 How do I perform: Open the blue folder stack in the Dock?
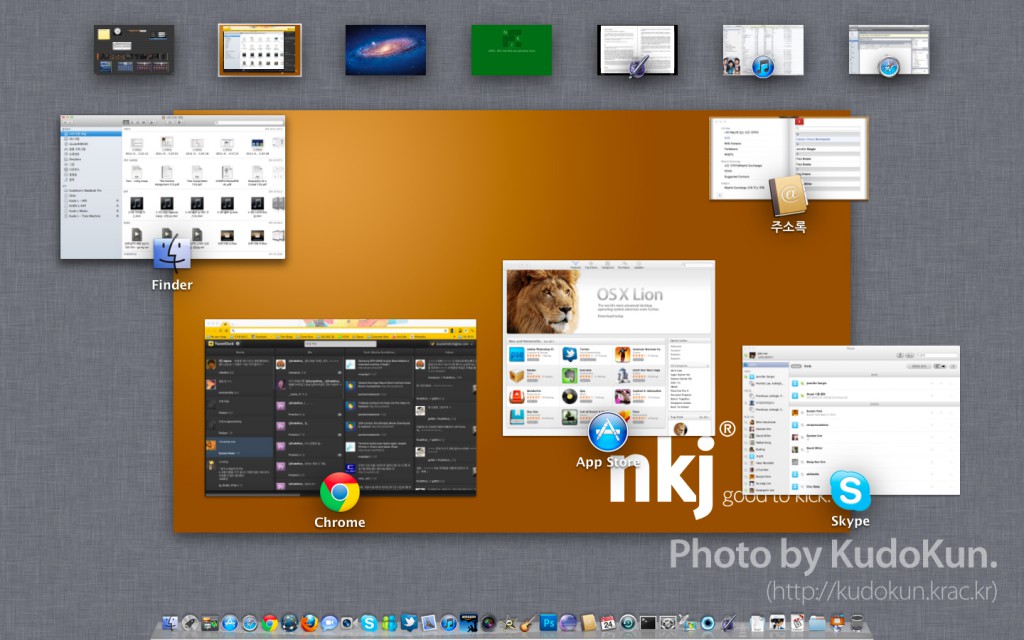point(817,623)
